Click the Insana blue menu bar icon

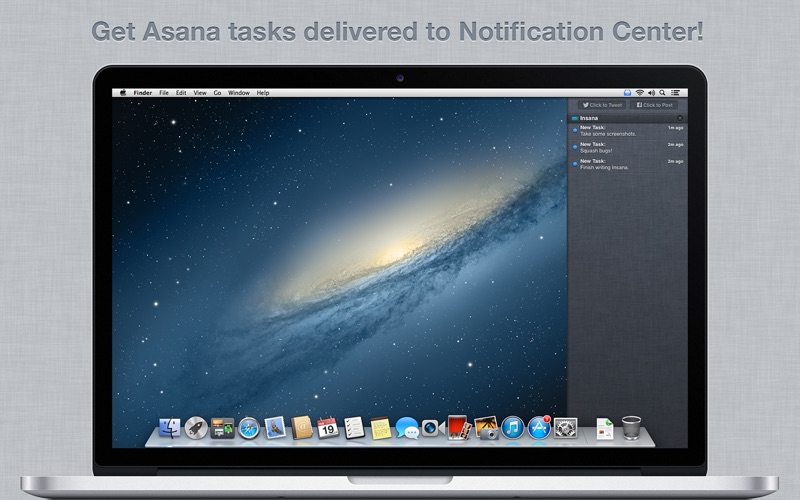click(628, 93)
